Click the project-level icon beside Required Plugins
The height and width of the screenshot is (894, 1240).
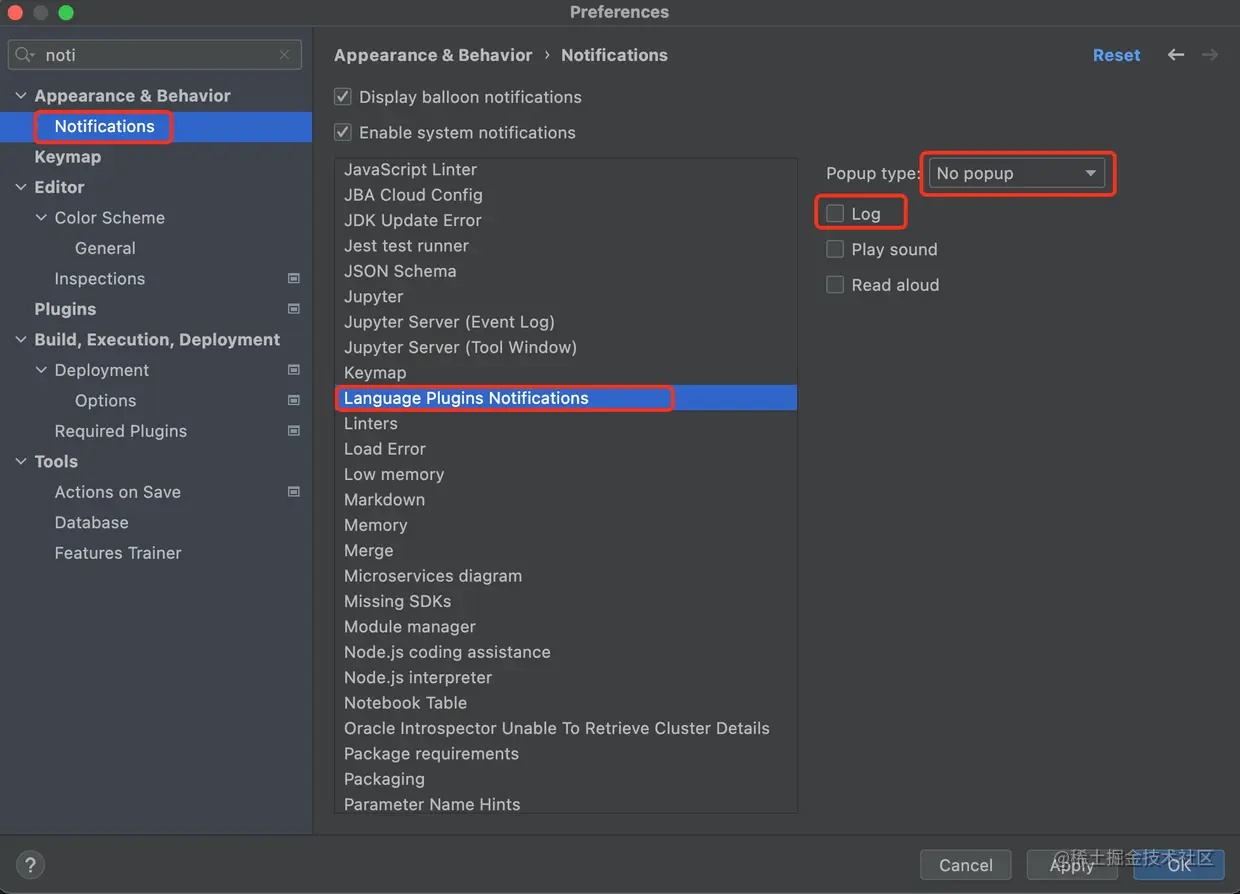(294, 431)
